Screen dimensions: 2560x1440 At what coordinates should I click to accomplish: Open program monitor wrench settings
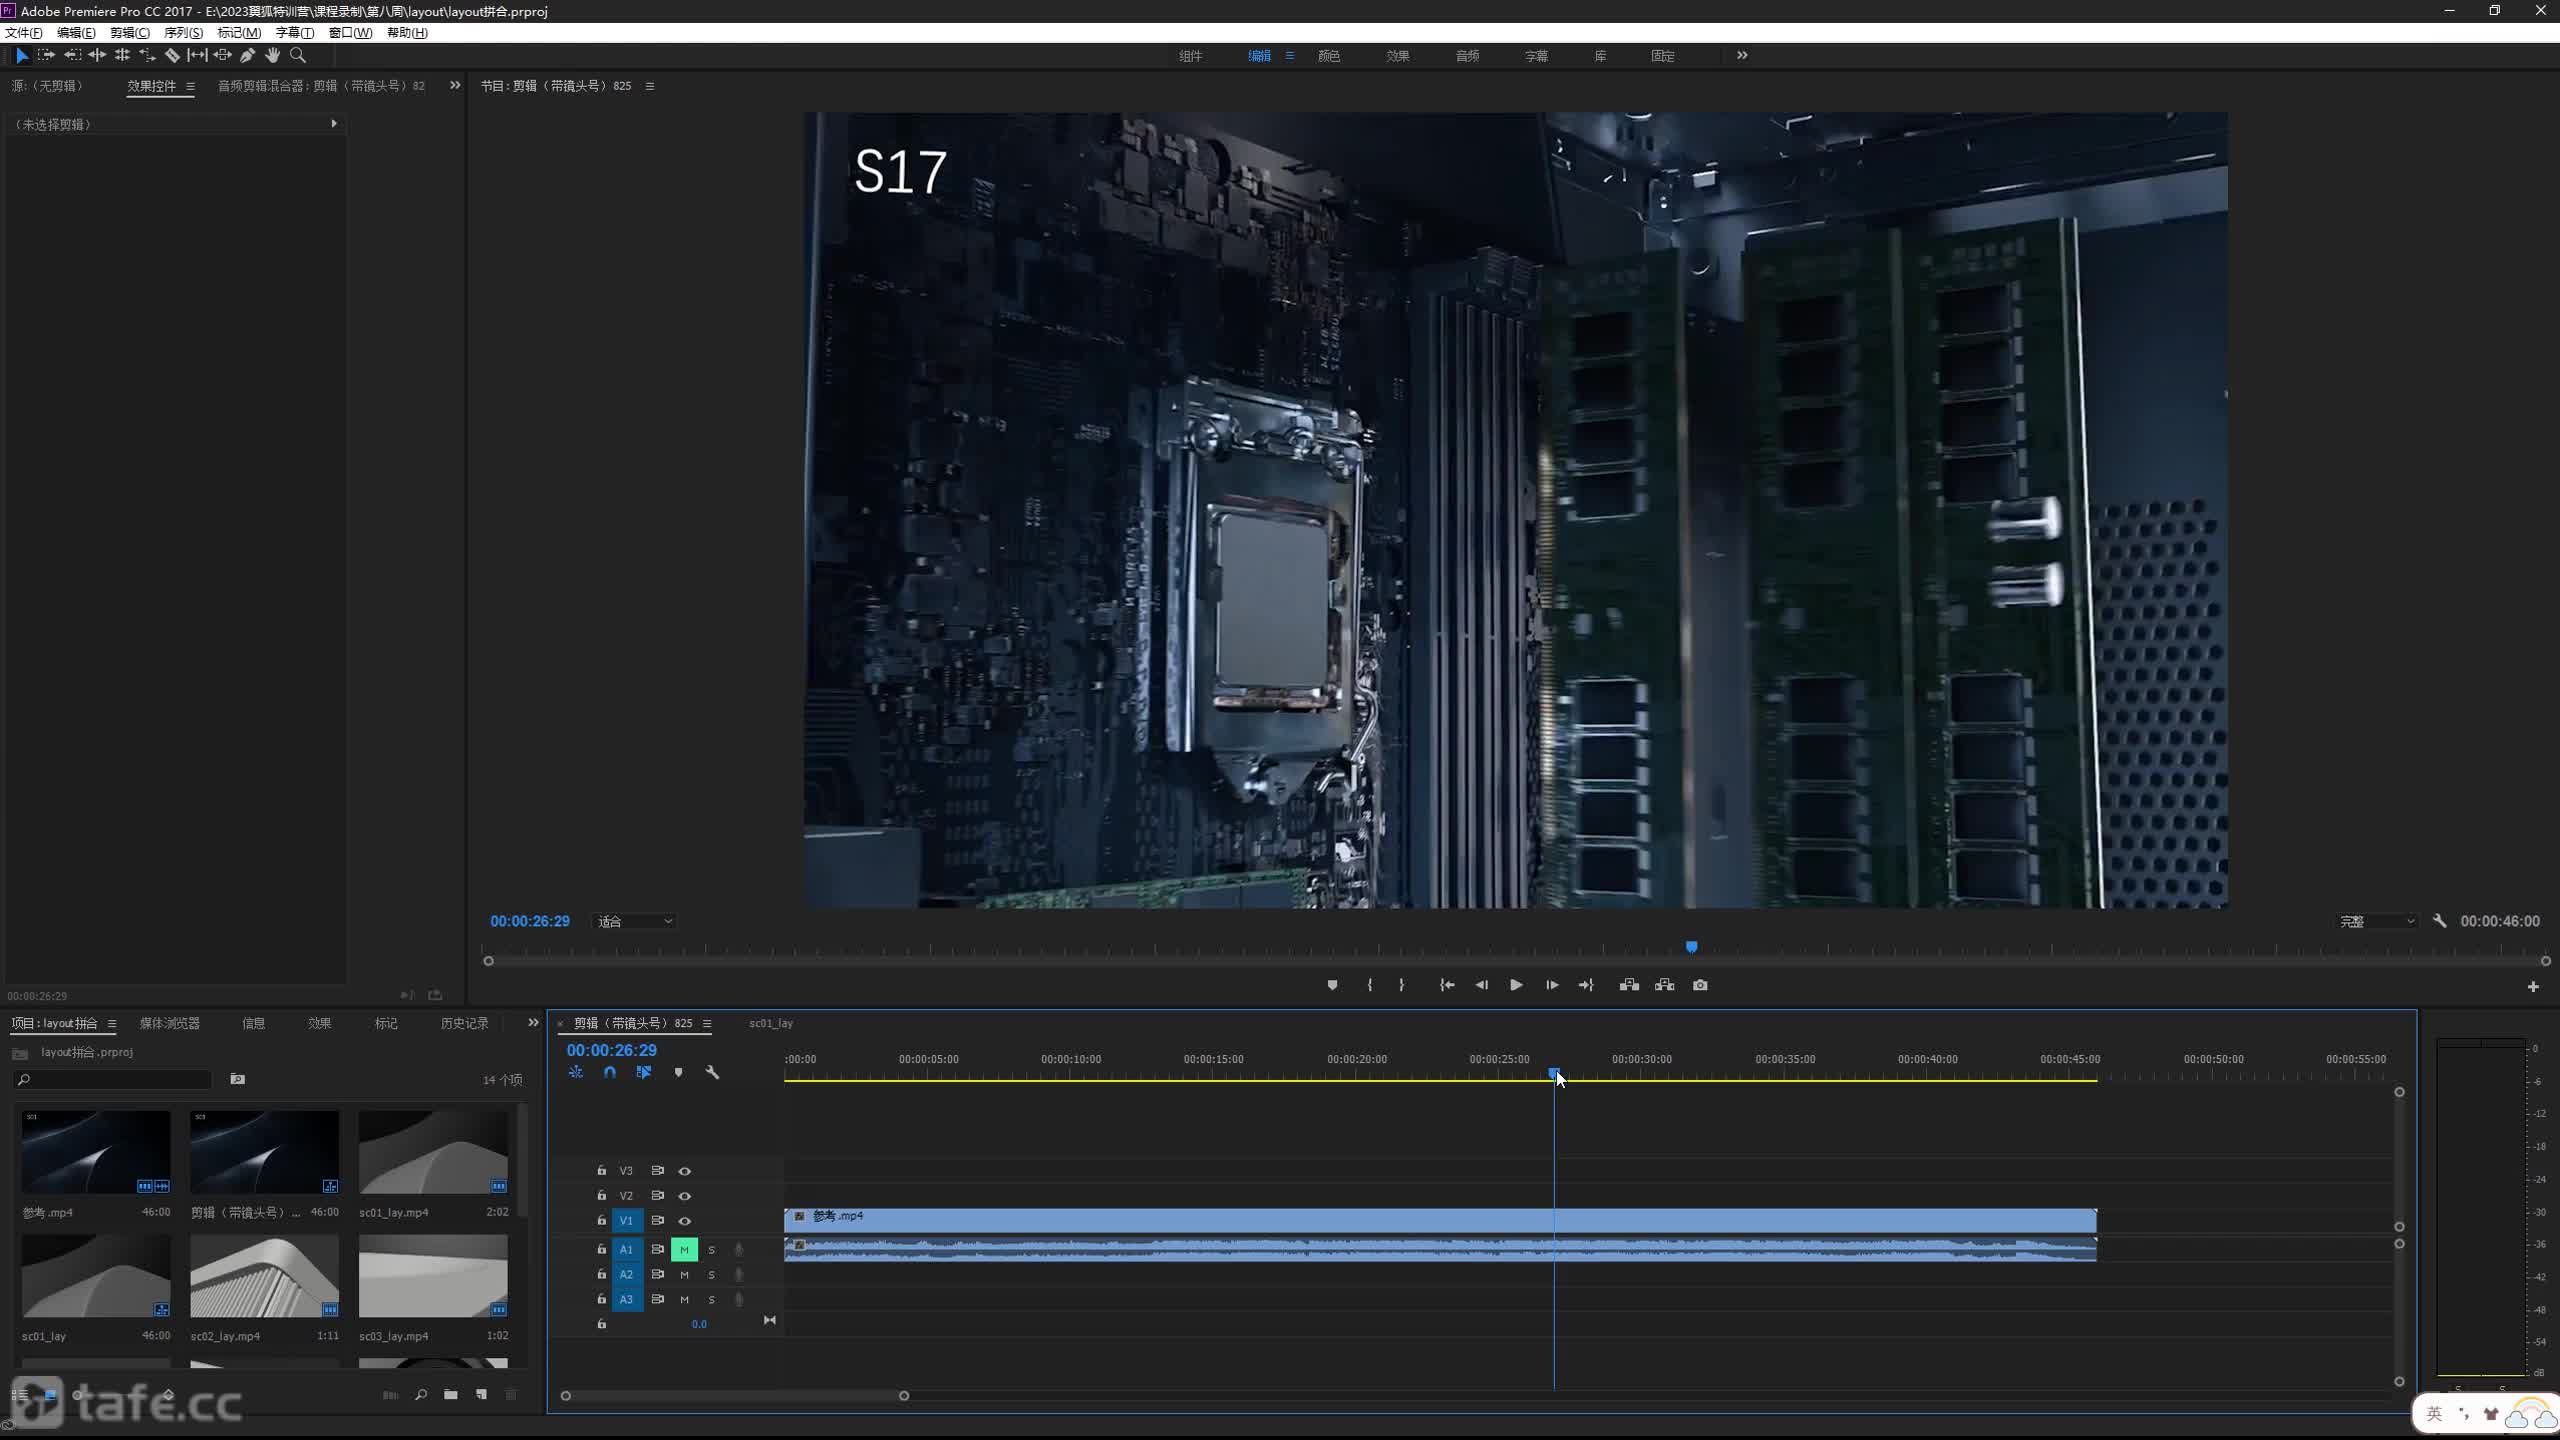click(2440, 921)
